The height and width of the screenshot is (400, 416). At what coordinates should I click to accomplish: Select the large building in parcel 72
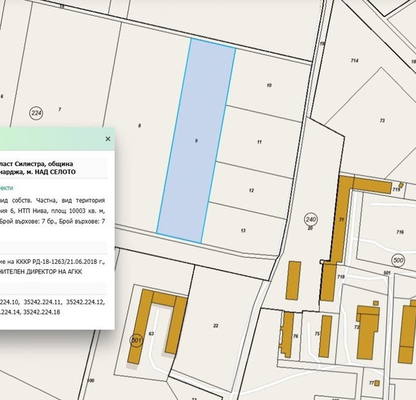tap(368, 332)
